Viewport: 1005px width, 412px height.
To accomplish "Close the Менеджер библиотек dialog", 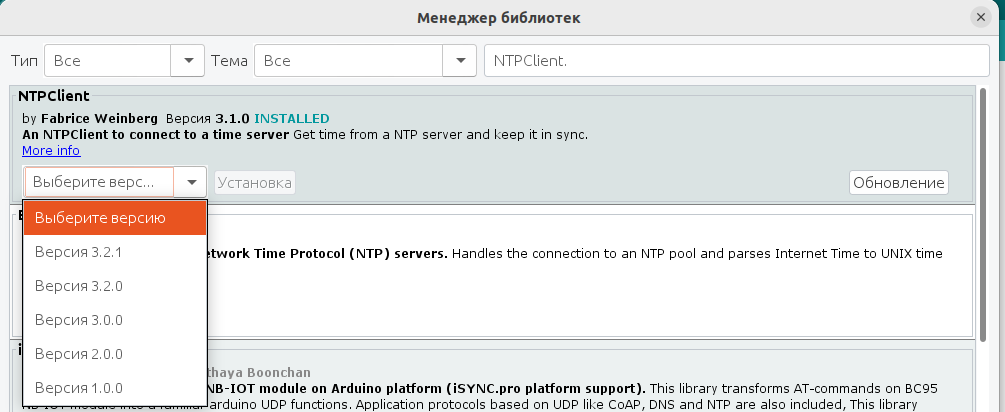I will [x=980, y=17].
